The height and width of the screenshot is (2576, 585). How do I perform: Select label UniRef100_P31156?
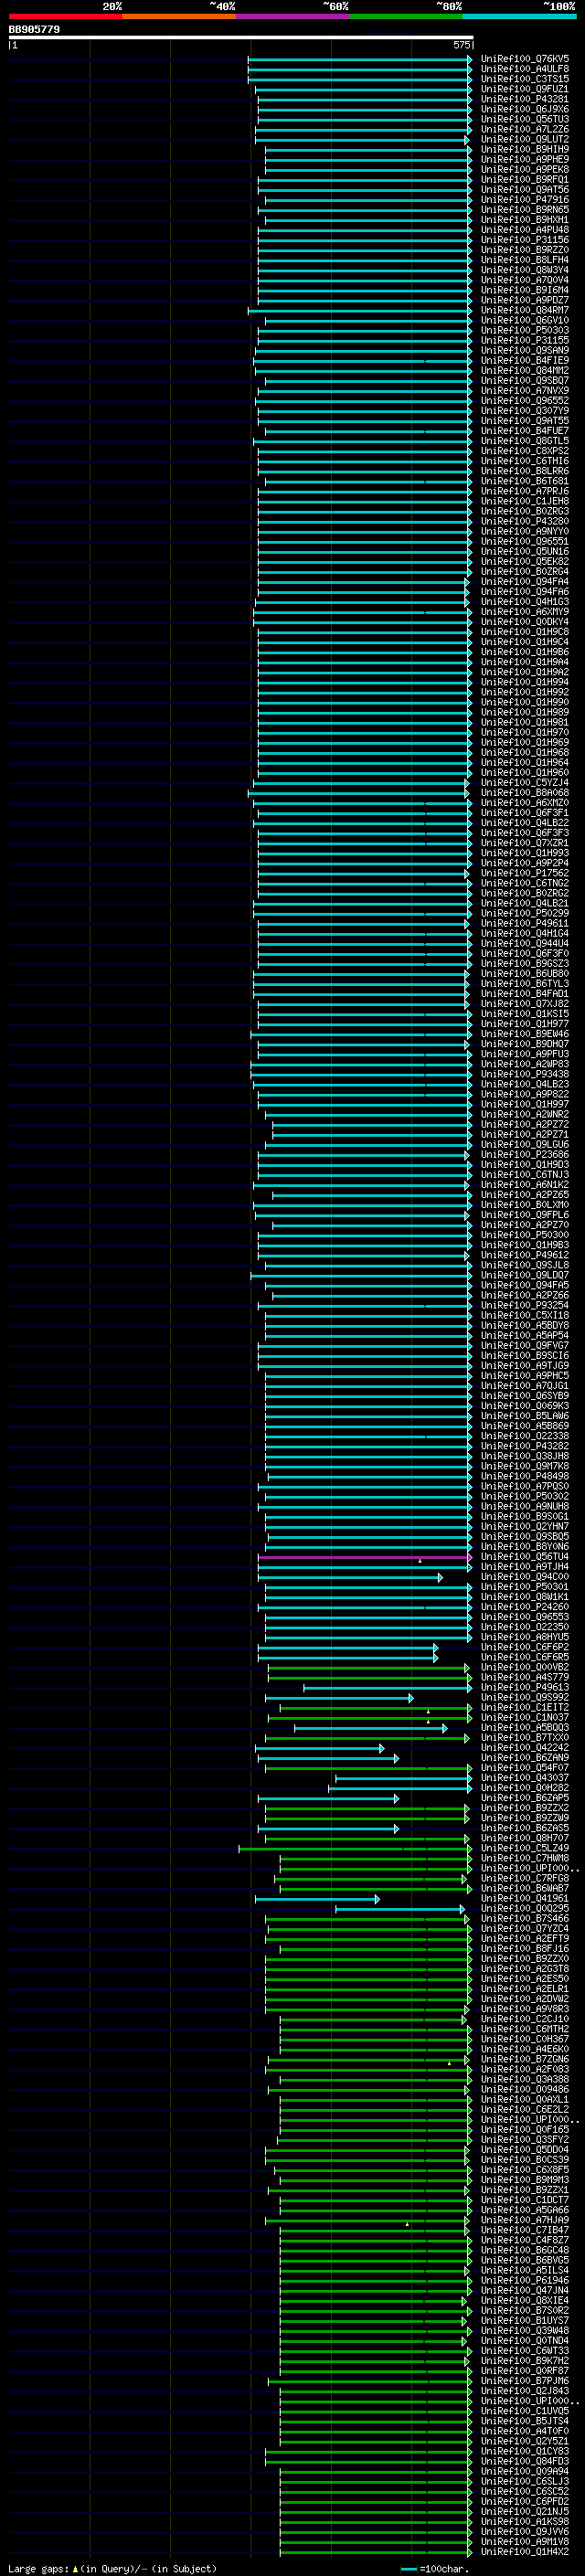(x=525, y=240)
